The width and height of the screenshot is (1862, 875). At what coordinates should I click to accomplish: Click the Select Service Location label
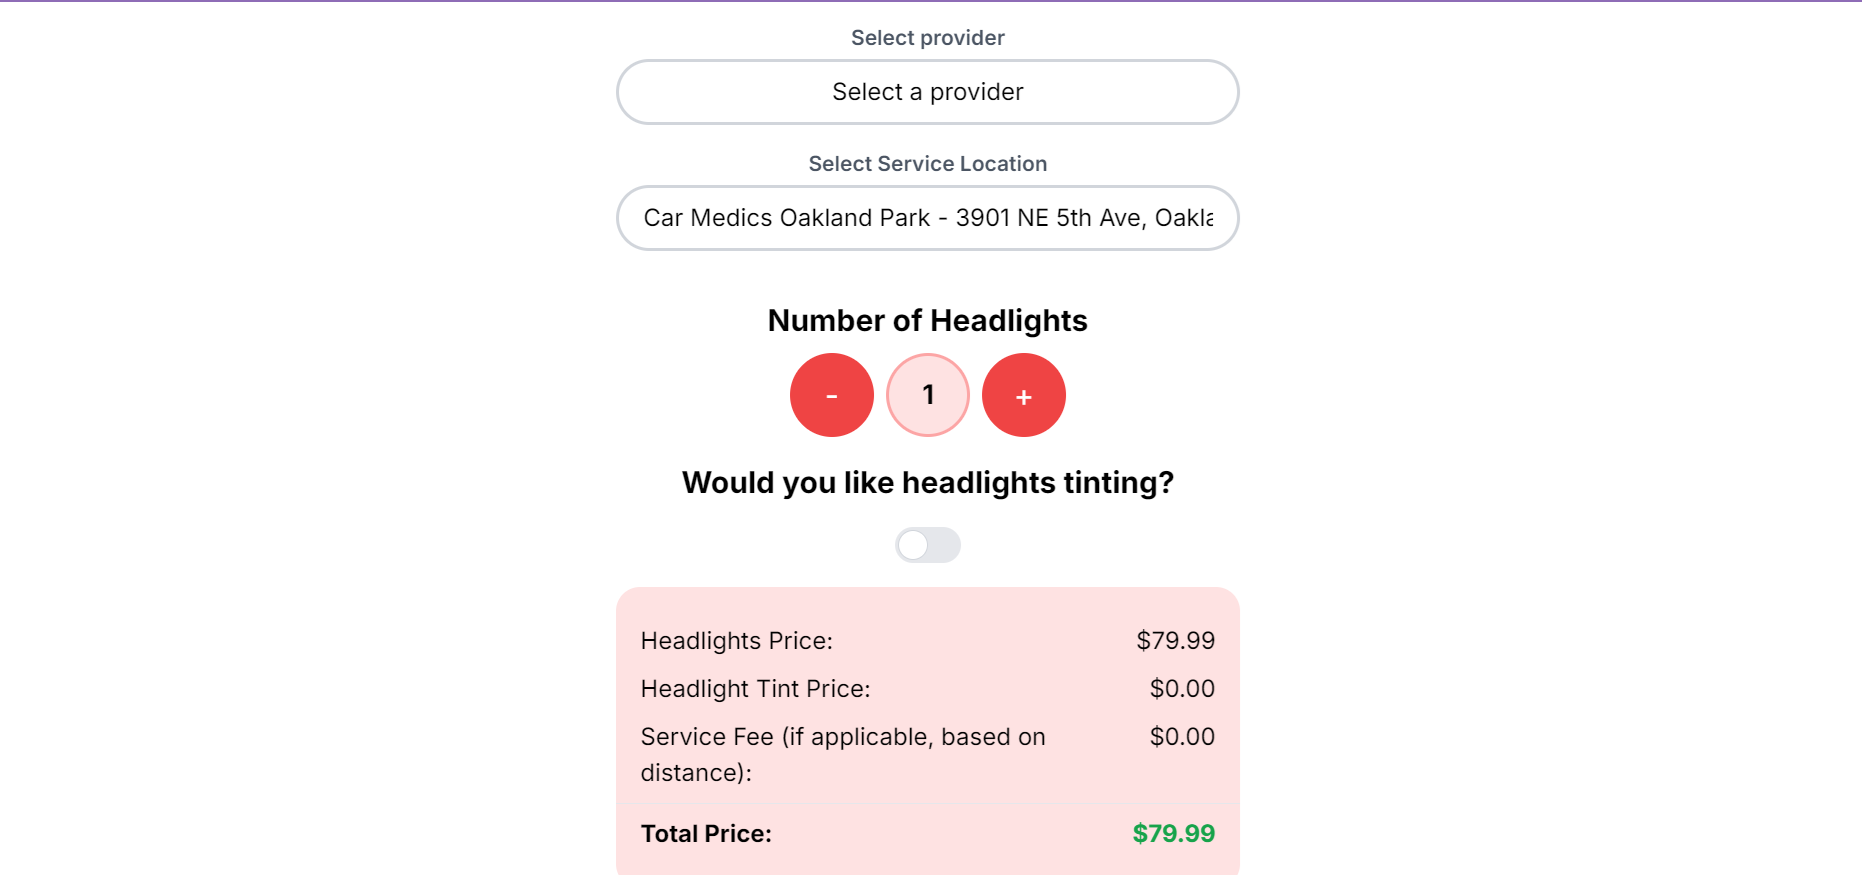coord(927,164)
